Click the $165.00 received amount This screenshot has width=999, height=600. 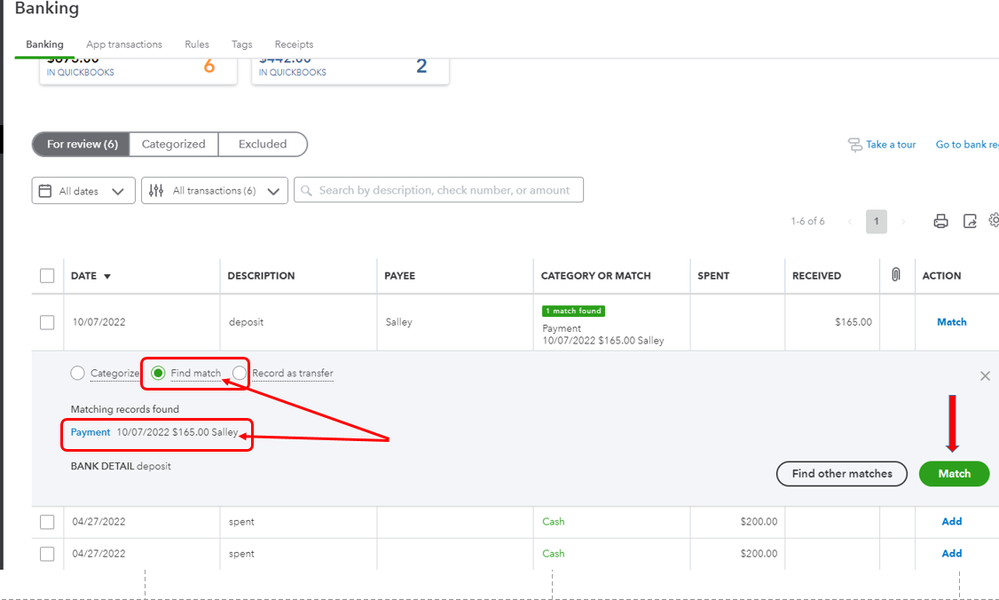click(853, 322)
